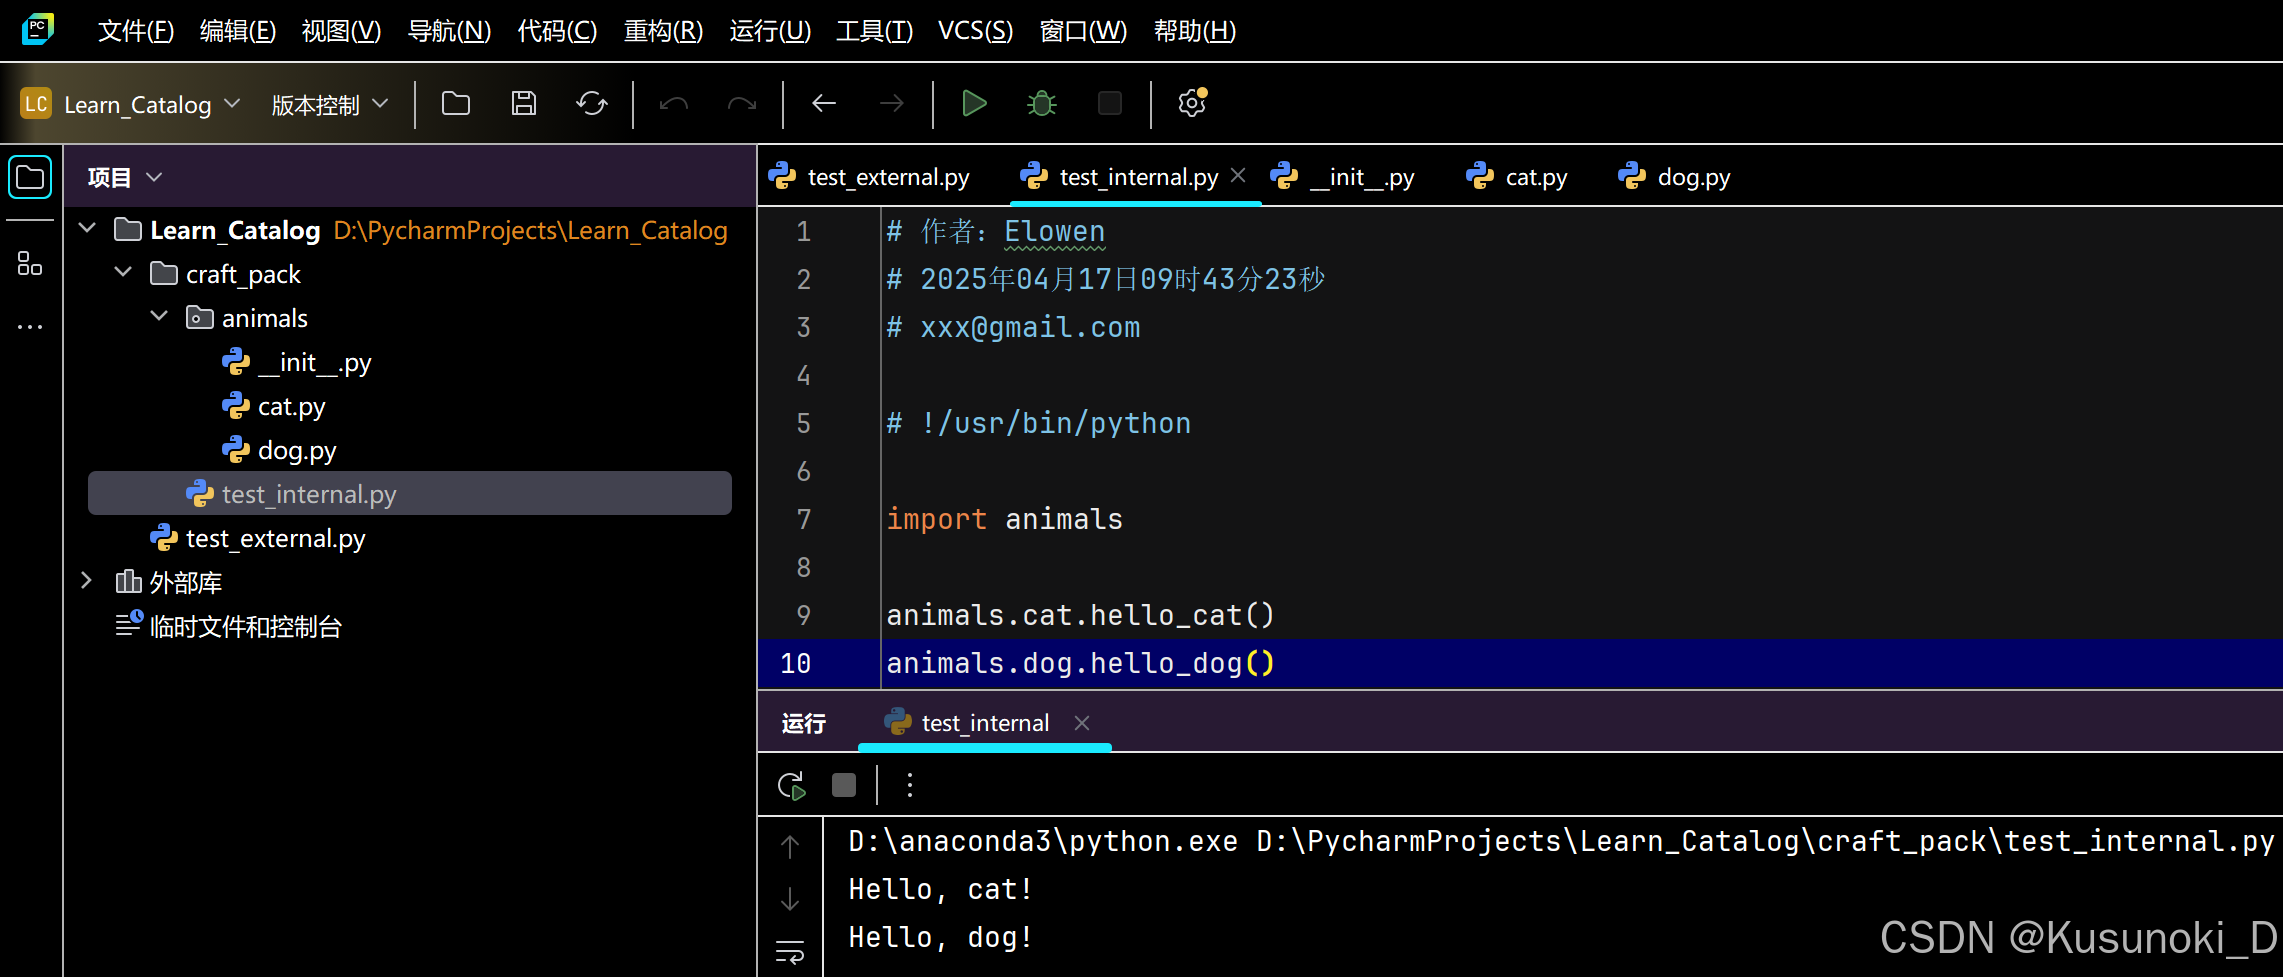Collapse the Learn_Catalog root node
Screen dimensions: 2283x977
tap(87, 229)
